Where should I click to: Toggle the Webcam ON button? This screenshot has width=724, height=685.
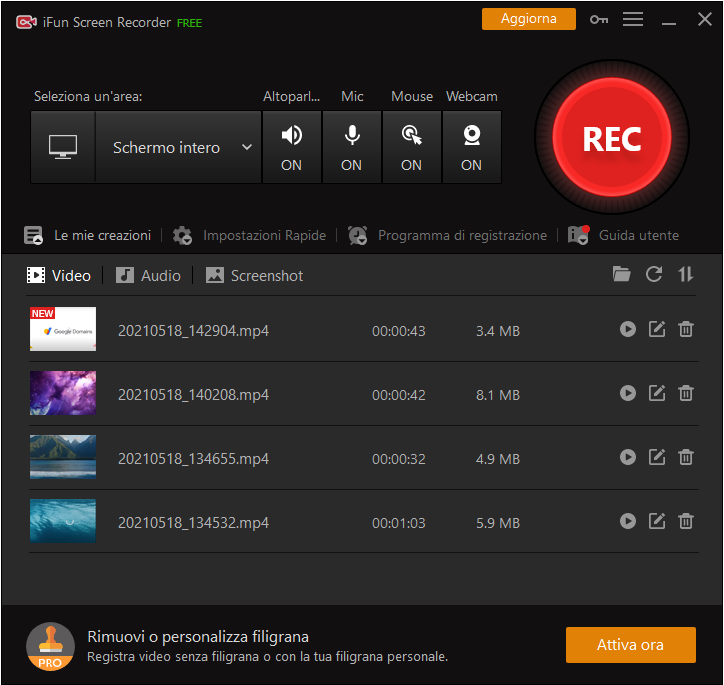pos(471,147)
